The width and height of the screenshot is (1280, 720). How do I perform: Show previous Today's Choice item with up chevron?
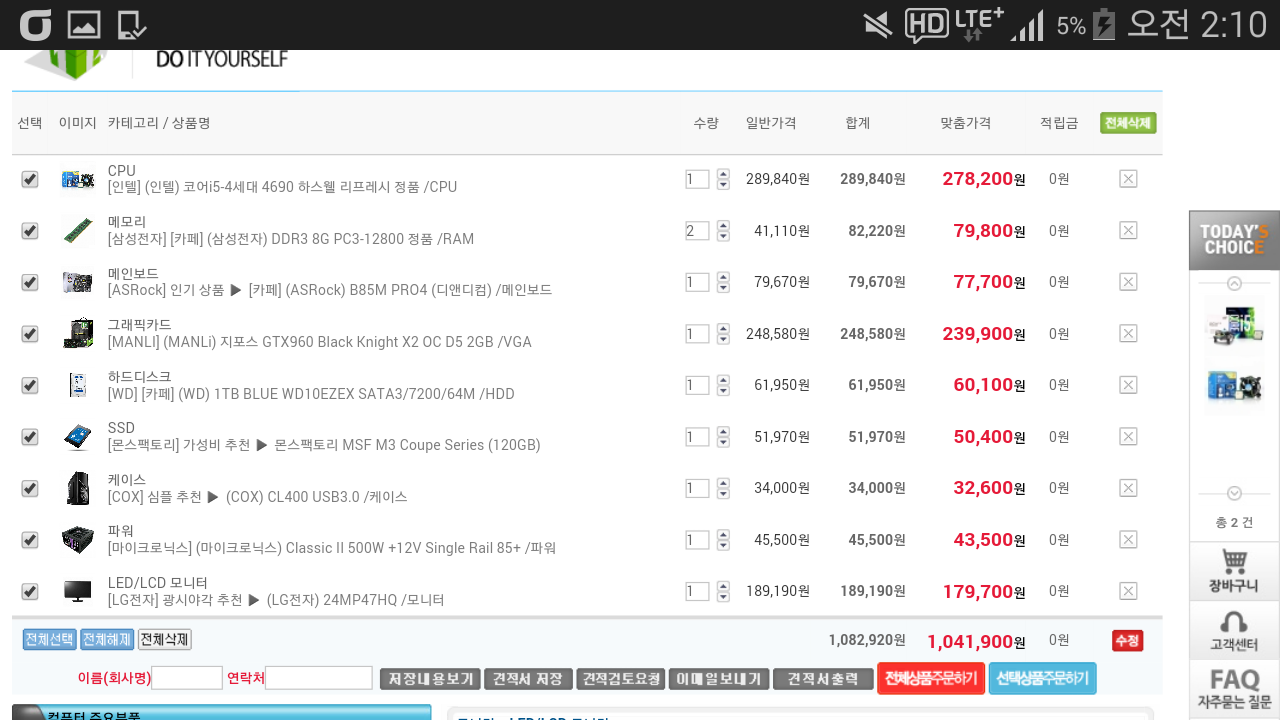[x=1234, y=282]
